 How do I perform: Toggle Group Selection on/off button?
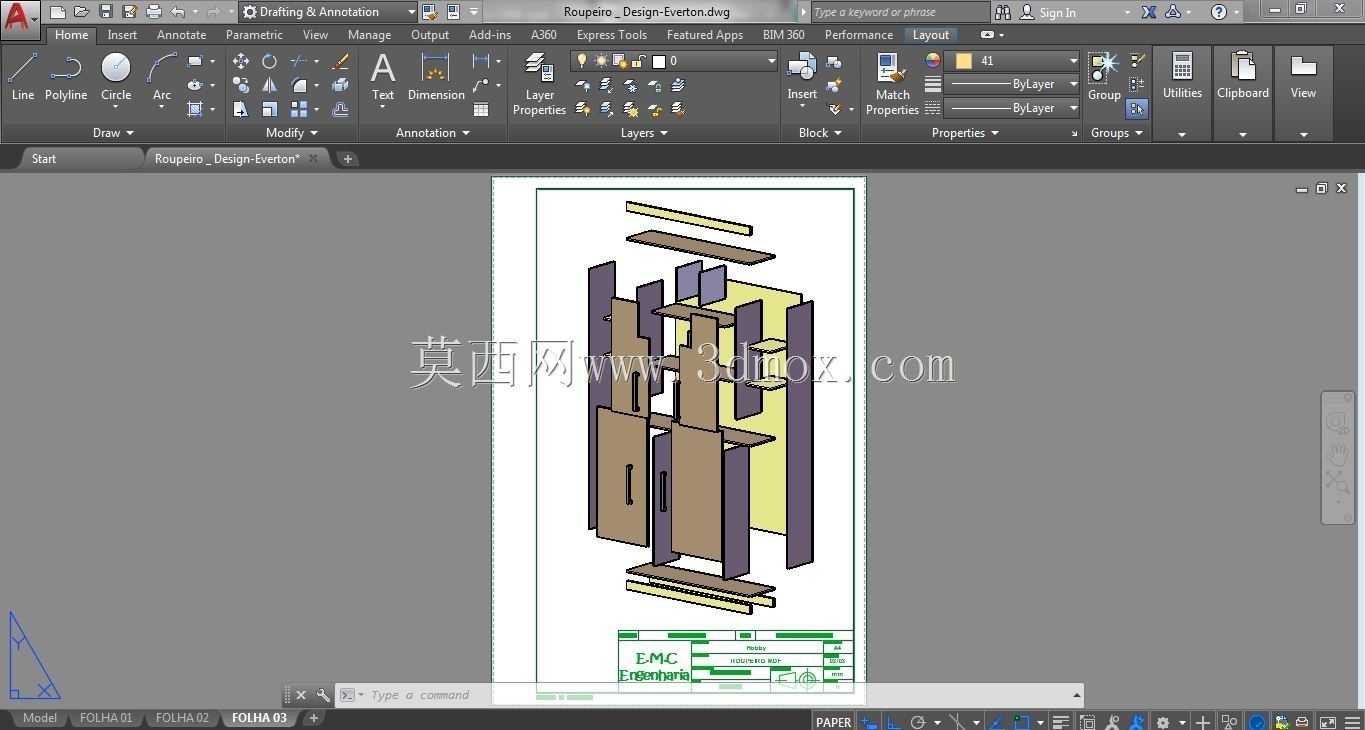(1137, 108)
